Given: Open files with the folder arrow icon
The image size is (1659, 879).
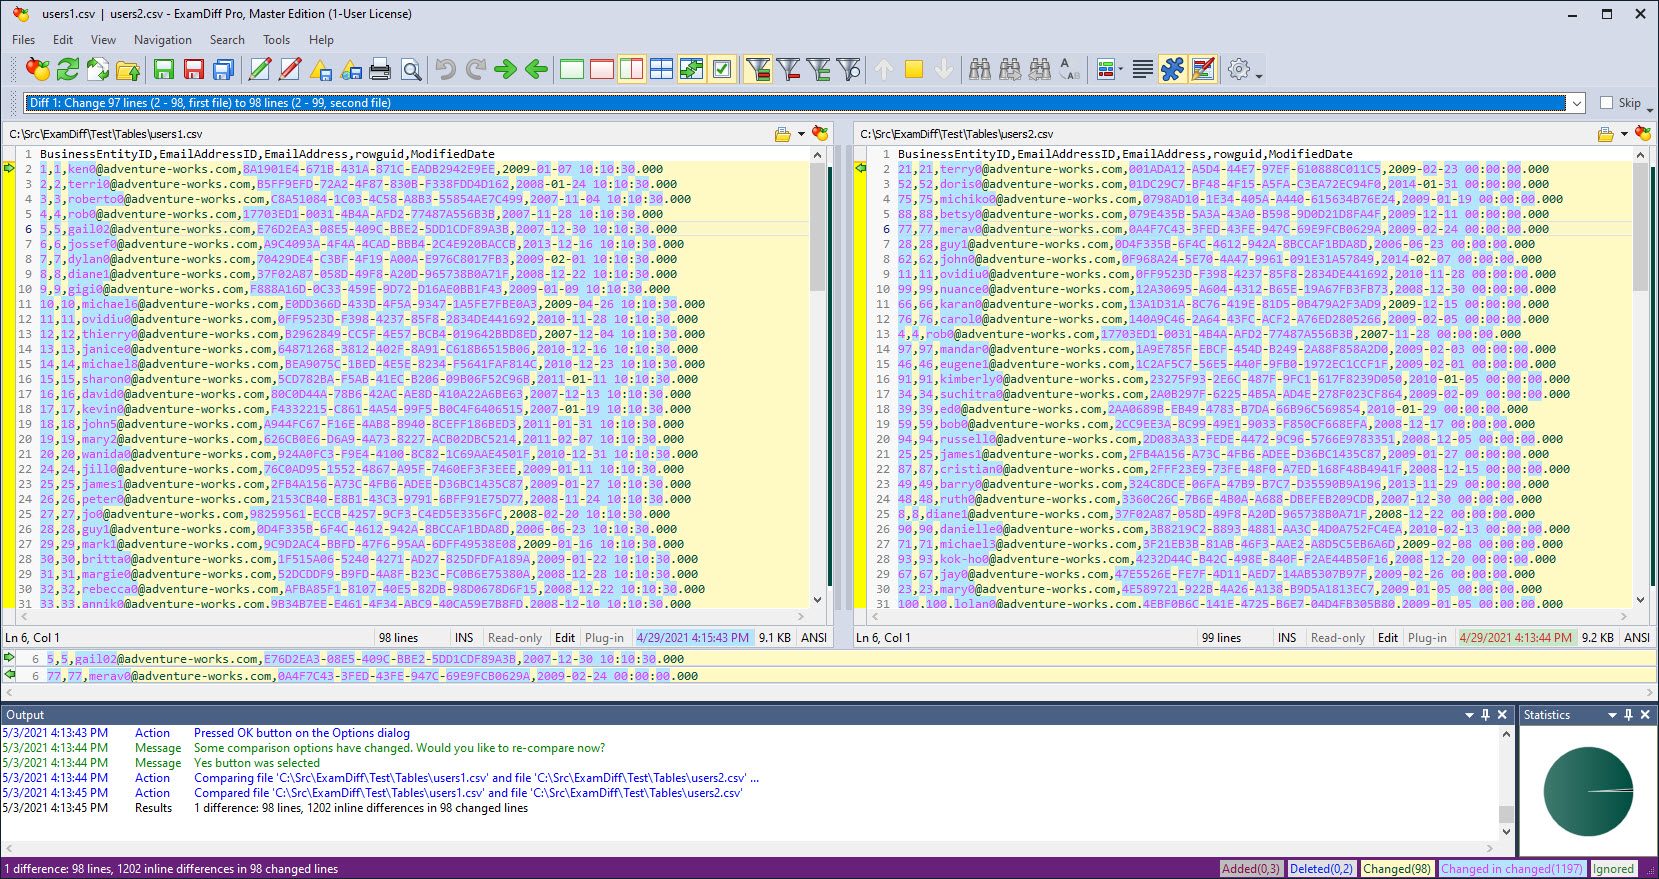Looking at the screenshot, I should pyautogui.click(x=128, y=69).
